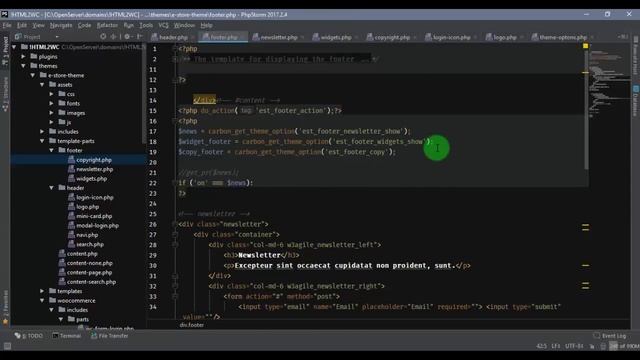Collapse the e-store-theme folder
The image size is (640, 360).
click(33, 76)
